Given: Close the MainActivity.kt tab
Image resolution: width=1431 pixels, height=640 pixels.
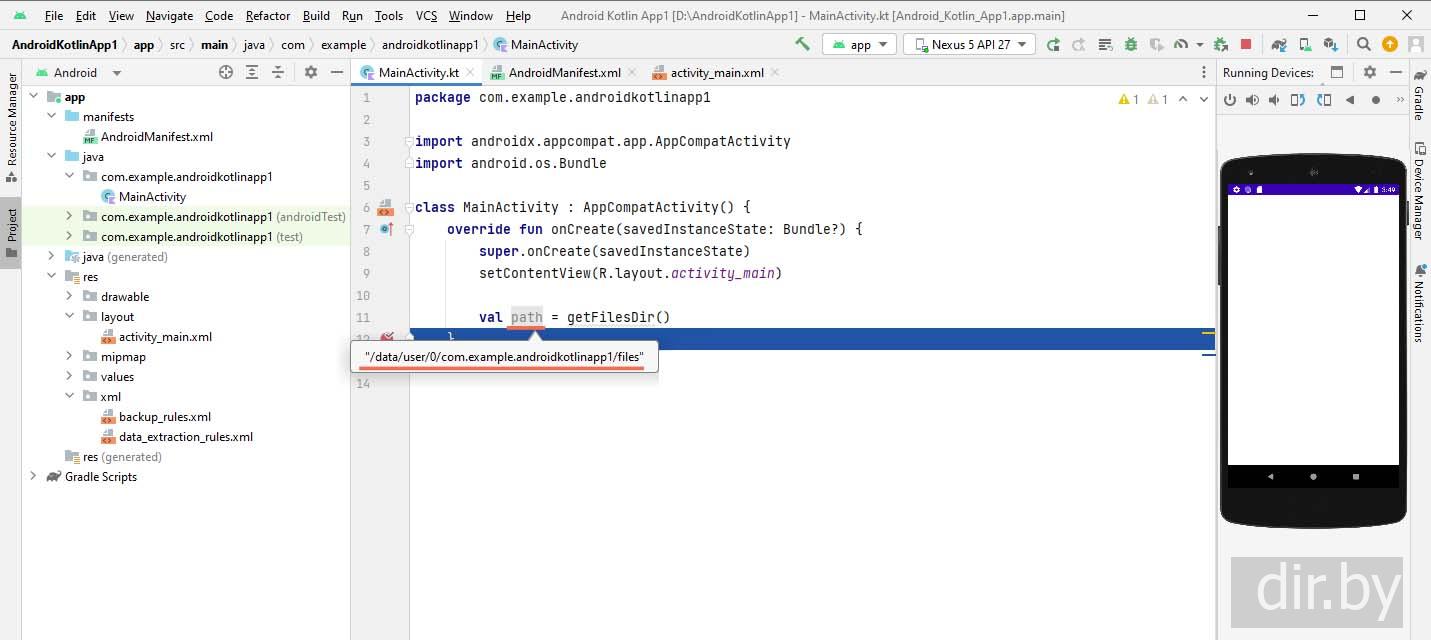Looking at the screenshot, I should pyautogui.click(x=468, y=72).
